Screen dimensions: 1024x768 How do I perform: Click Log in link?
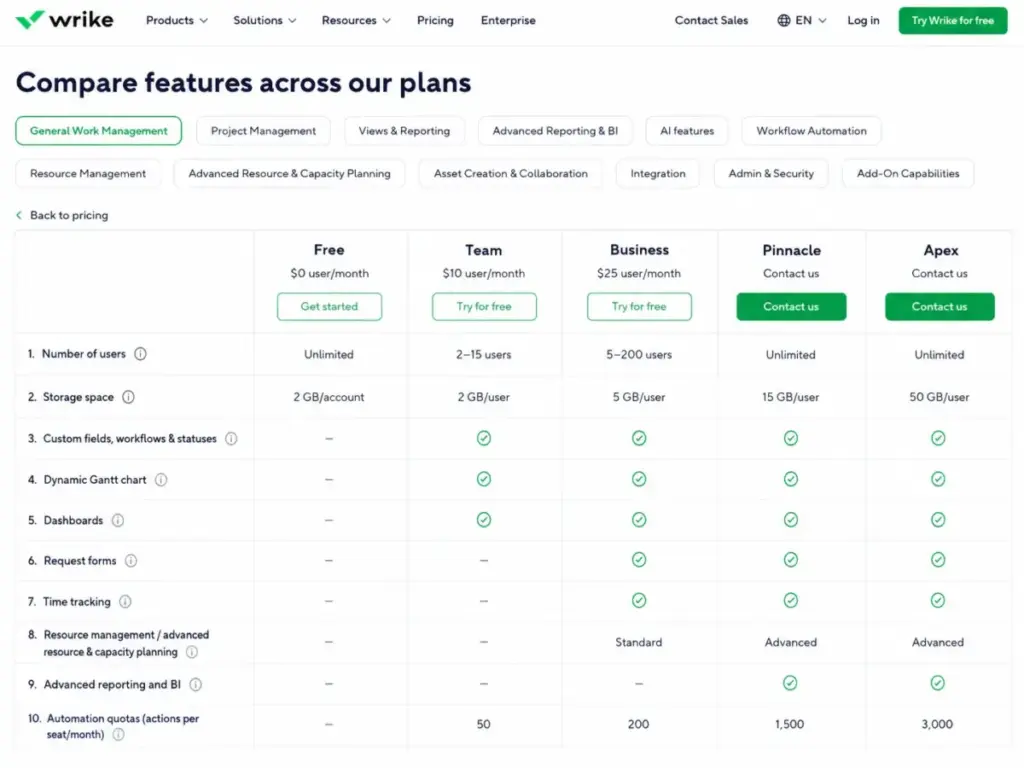(863, 20)
